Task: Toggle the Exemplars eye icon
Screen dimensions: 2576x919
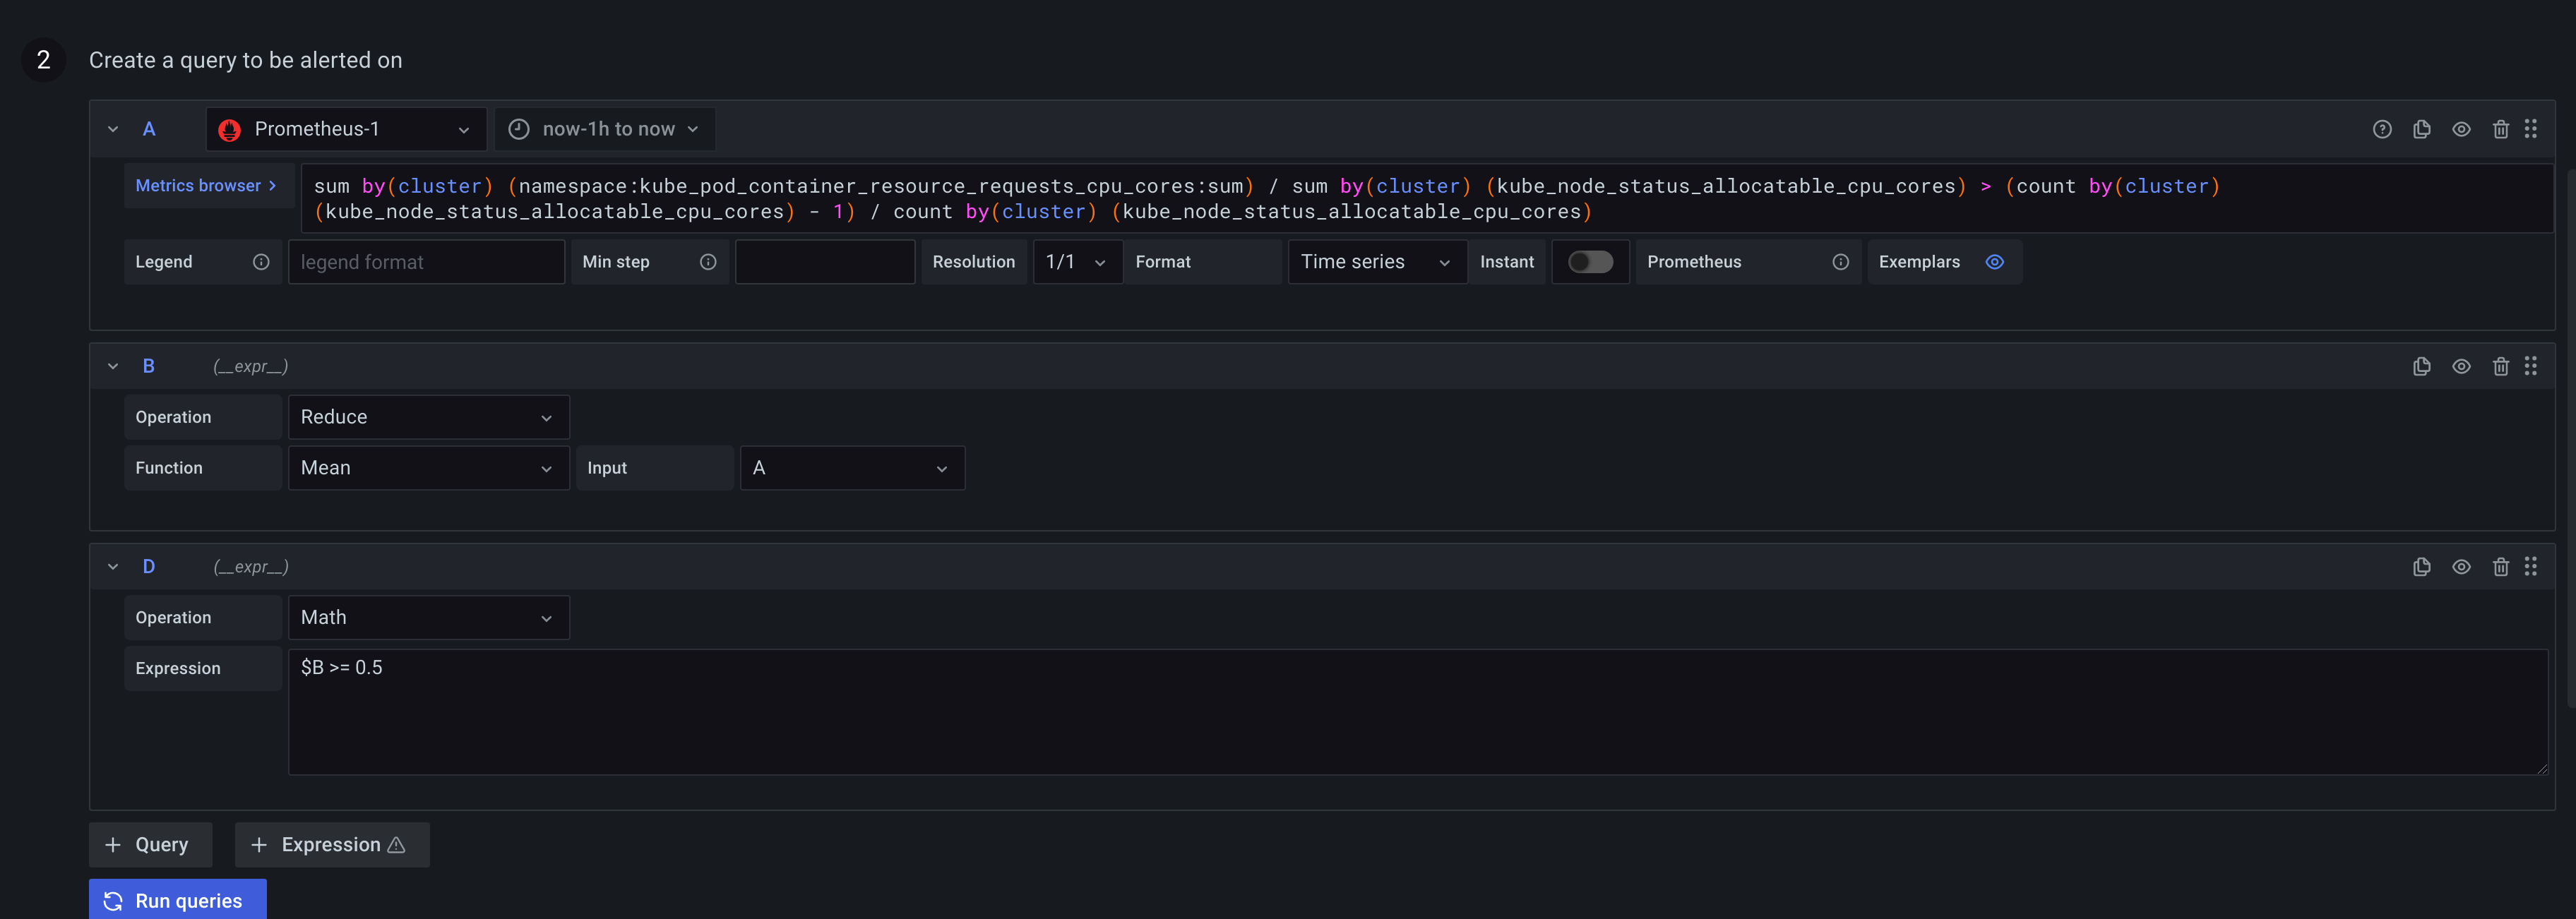Action: (x=1994, y=262)
